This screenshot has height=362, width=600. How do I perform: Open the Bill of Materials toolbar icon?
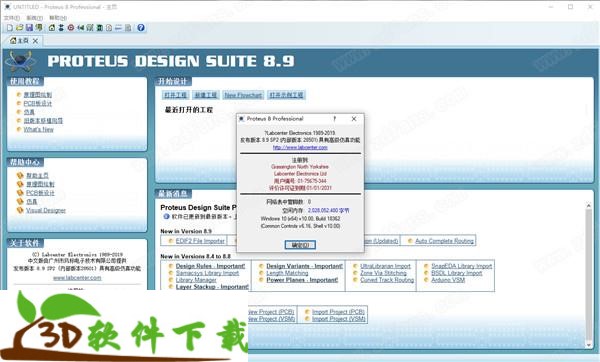(99, 28)
